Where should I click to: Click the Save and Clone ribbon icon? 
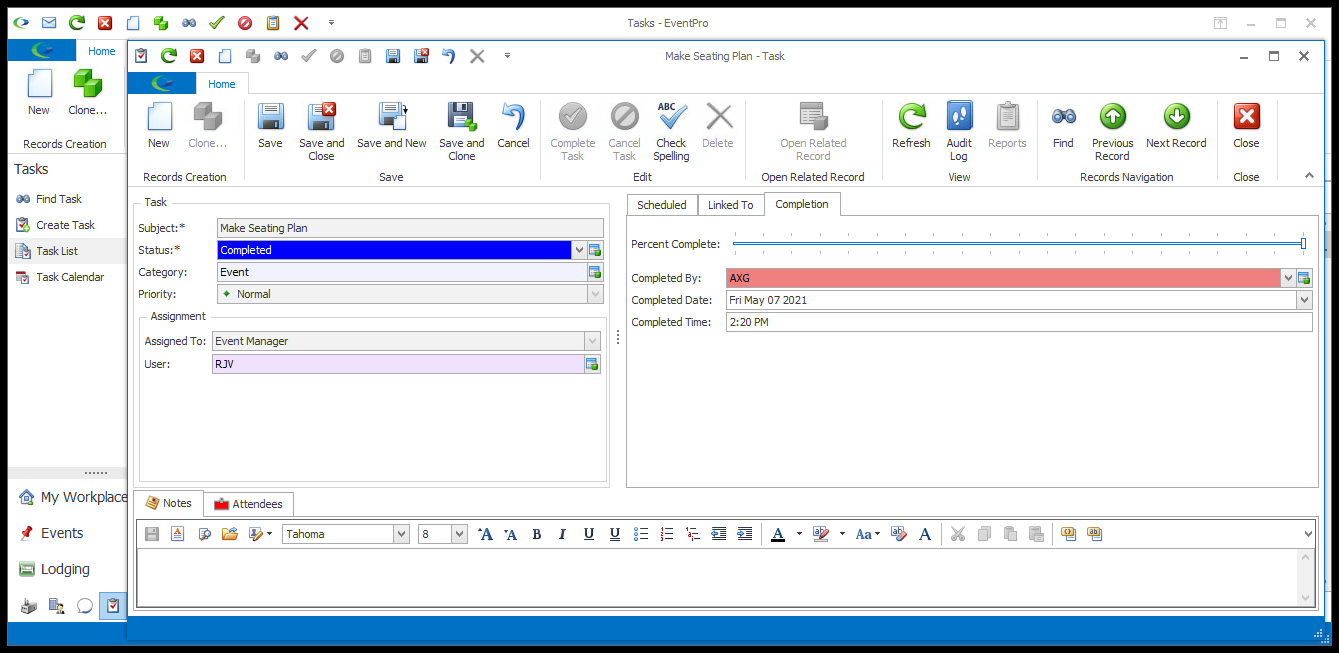[461, 117]
